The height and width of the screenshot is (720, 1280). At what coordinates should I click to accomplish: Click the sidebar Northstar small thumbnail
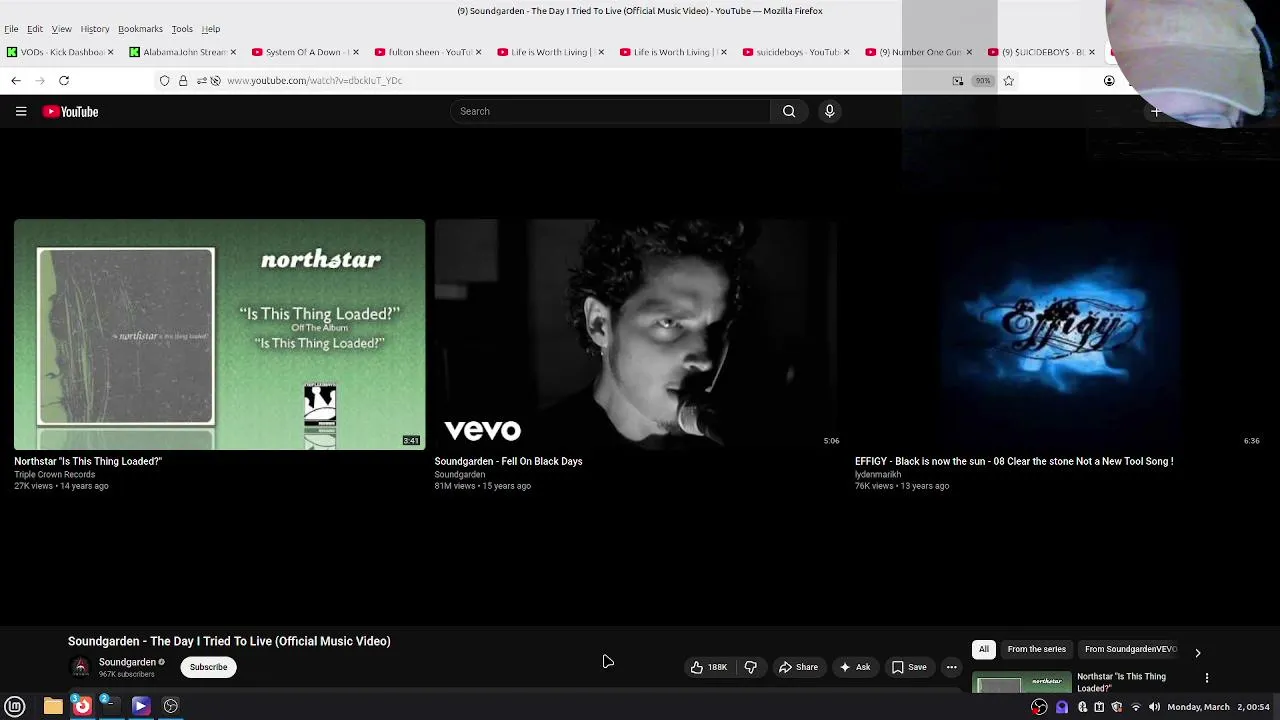click(x=1022, y=683)
